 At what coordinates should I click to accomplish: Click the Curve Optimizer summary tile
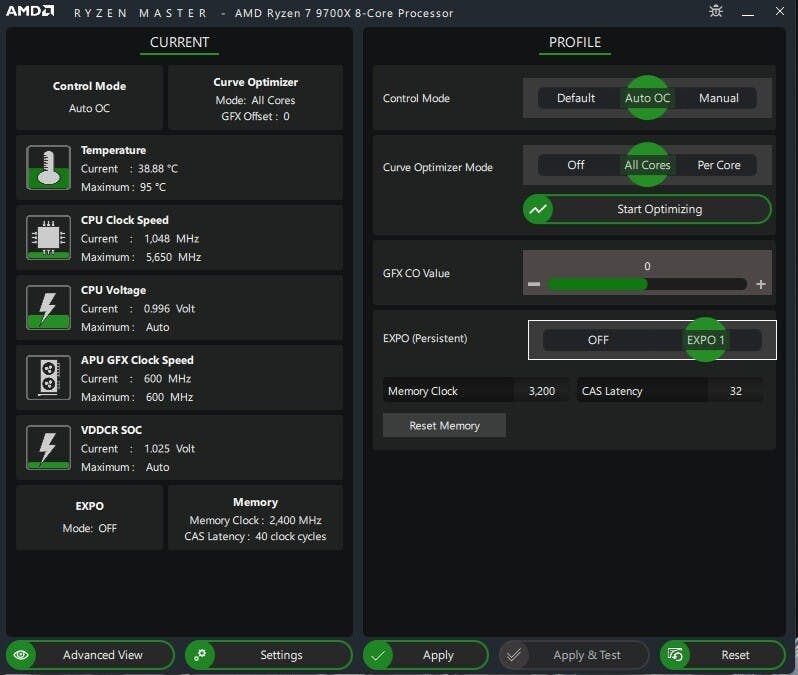(x=255, y=97)
